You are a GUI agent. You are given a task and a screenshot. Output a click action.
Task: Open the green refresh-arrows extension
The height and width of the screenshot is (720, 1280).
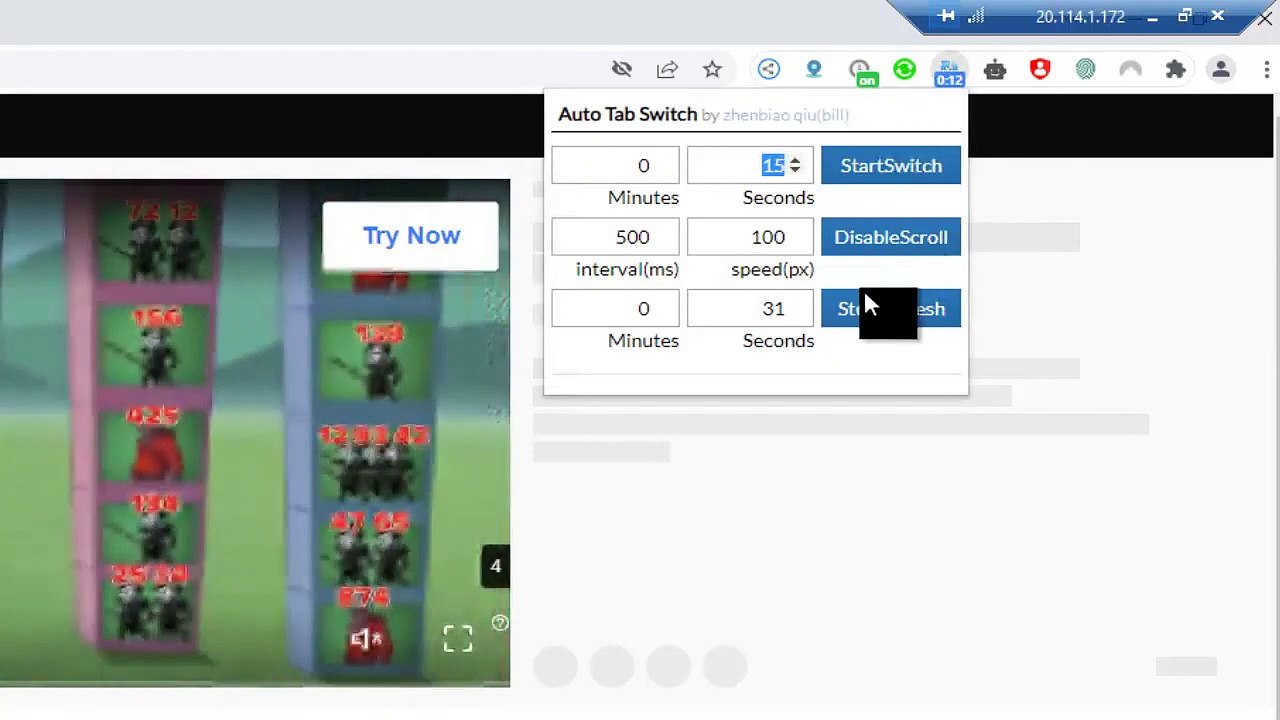[x=904, y=69]
